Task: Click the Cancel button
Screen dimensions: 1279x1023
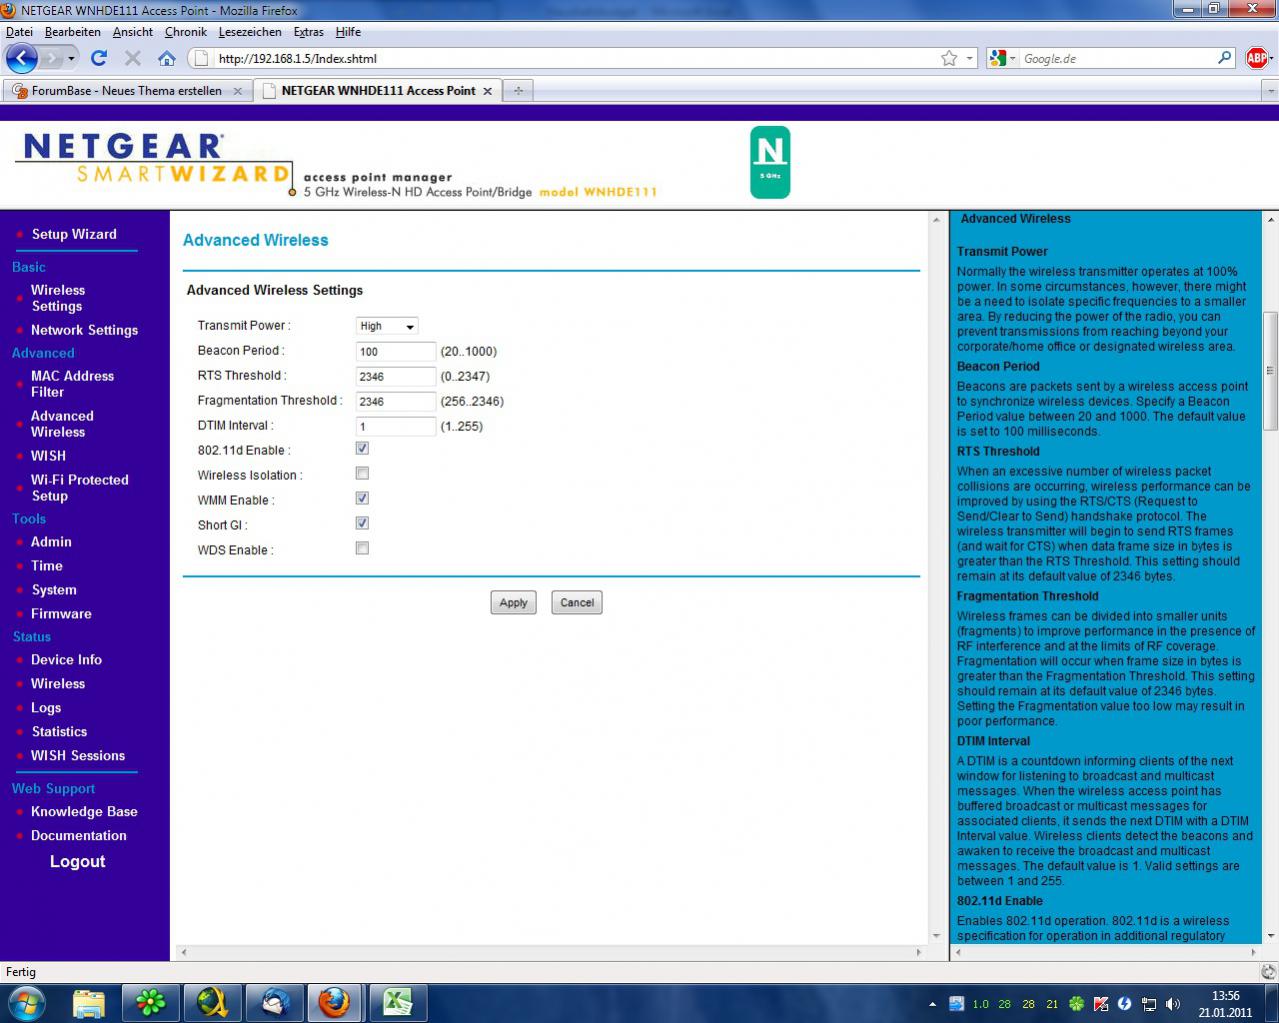Action: click(x=577, y=602)
